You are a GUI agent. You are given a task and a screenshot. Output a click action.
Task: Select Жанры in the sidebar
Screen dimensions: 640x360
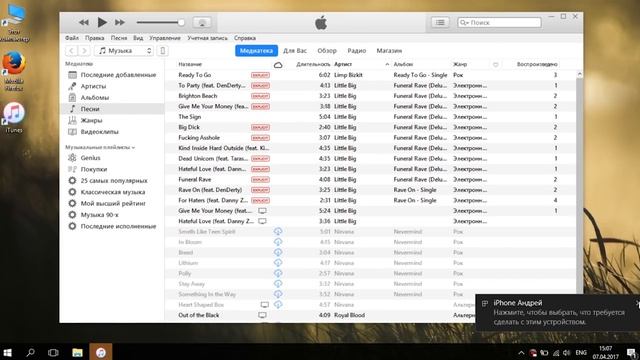point(112,120)
